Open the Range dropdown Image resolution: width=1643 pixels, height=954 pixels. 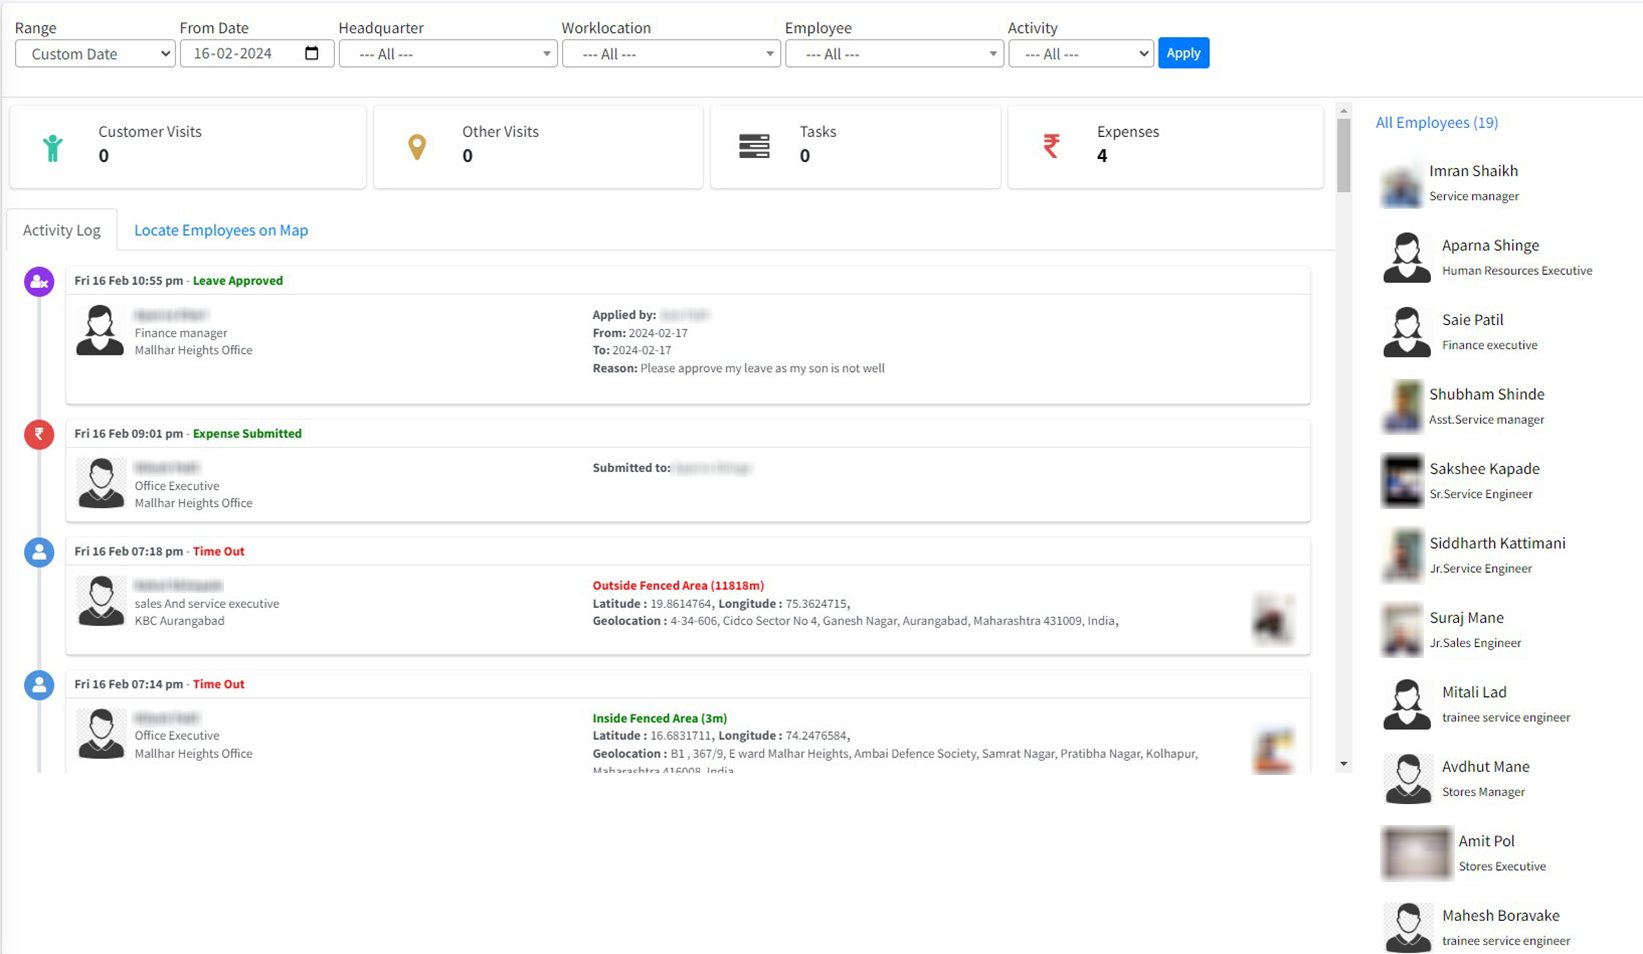coord(95,54)
